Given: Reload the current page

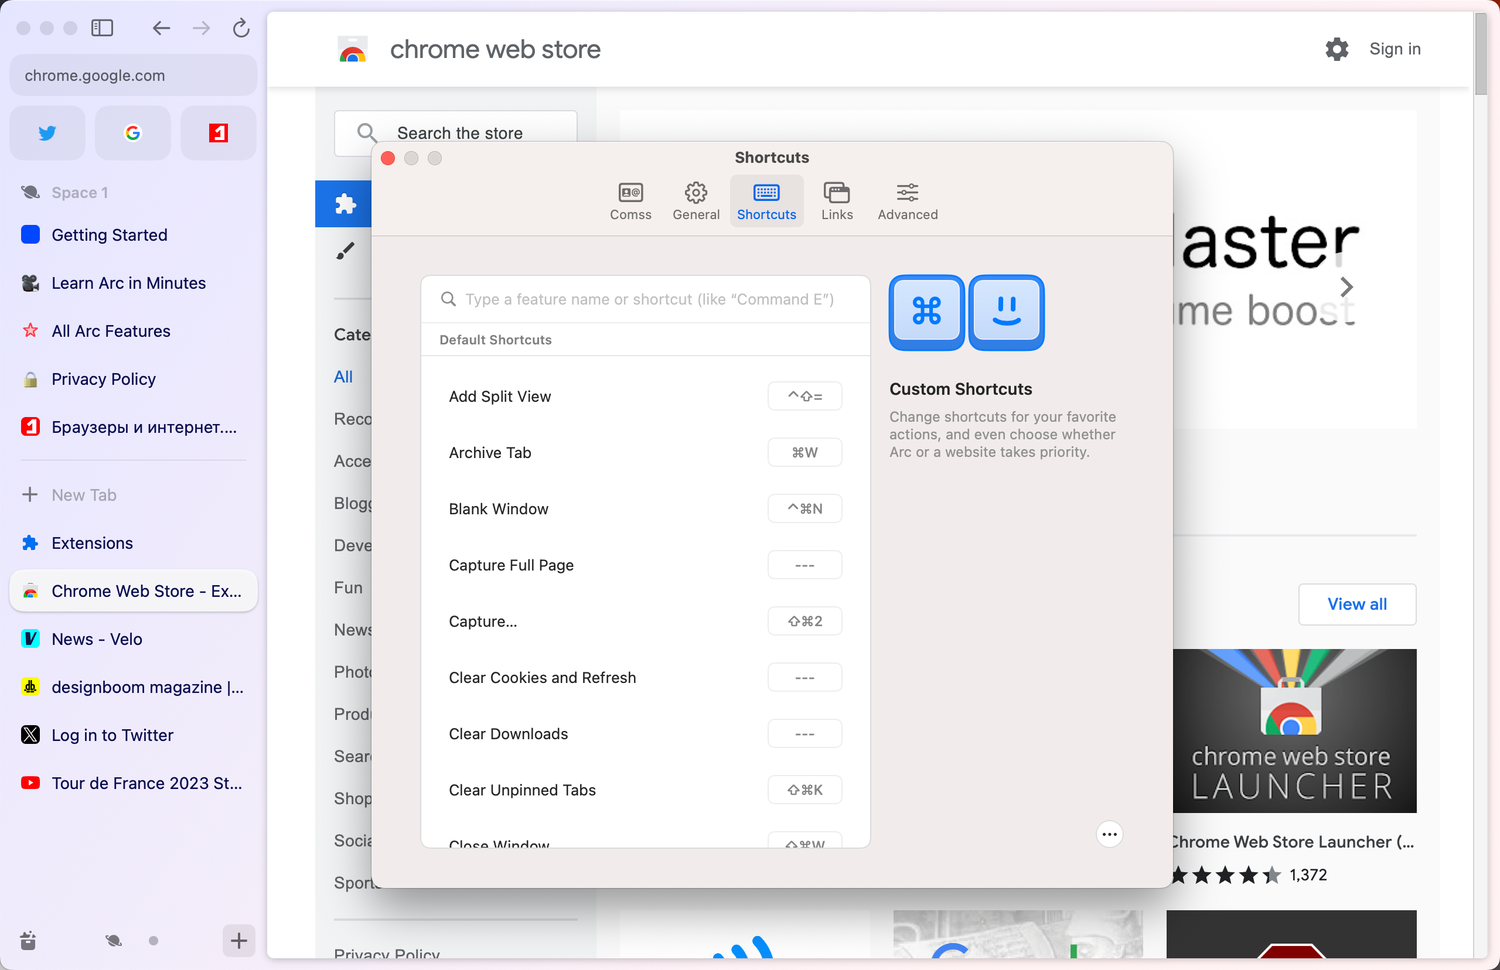Looking at the screenshot, I should (x=241, y=28).
